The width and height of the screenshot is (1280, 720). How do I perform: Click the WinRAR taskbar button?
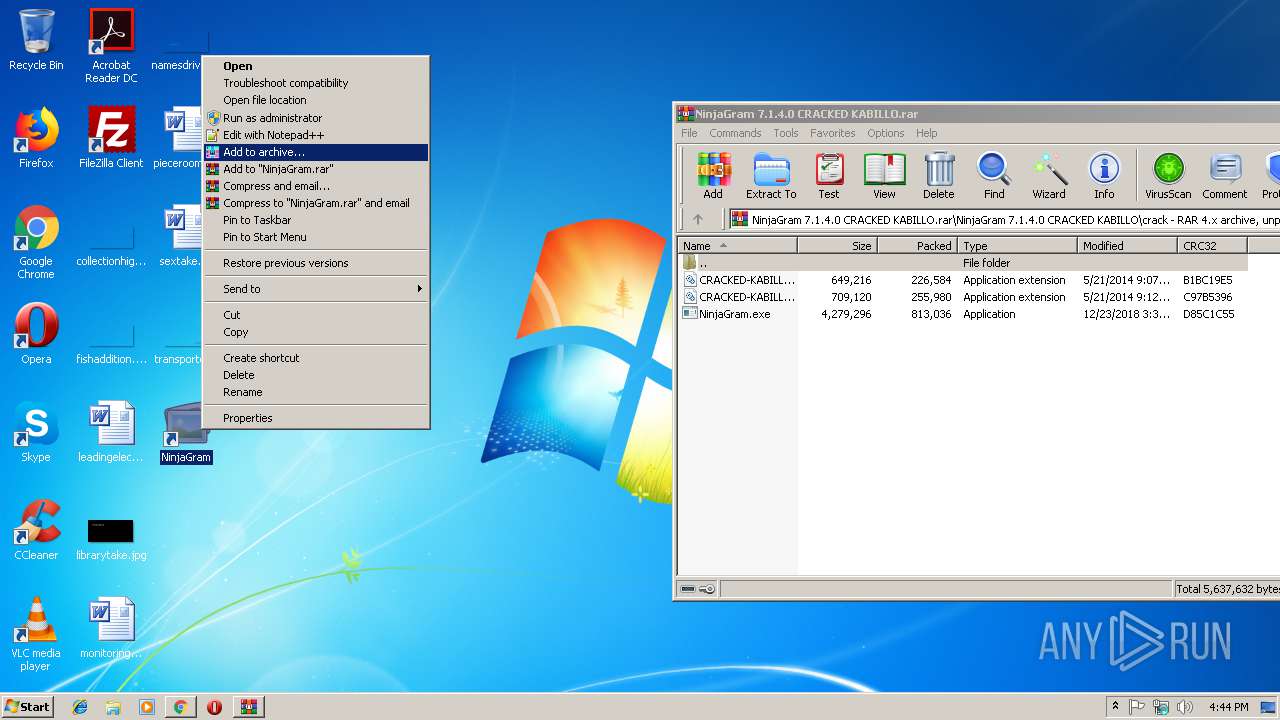pyautogui.click(x=248, y=707)
